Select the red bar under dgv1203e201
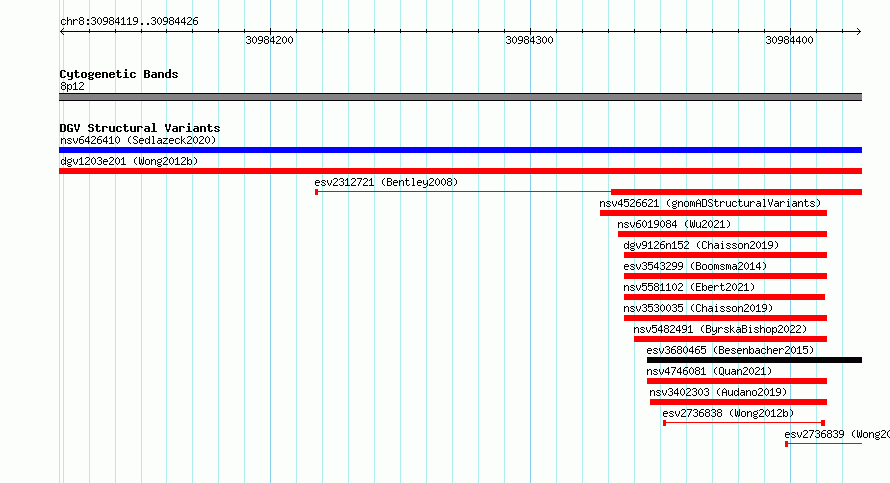Image resolution: width=890 pixels, height=483 pixels. tap(460, 171)
